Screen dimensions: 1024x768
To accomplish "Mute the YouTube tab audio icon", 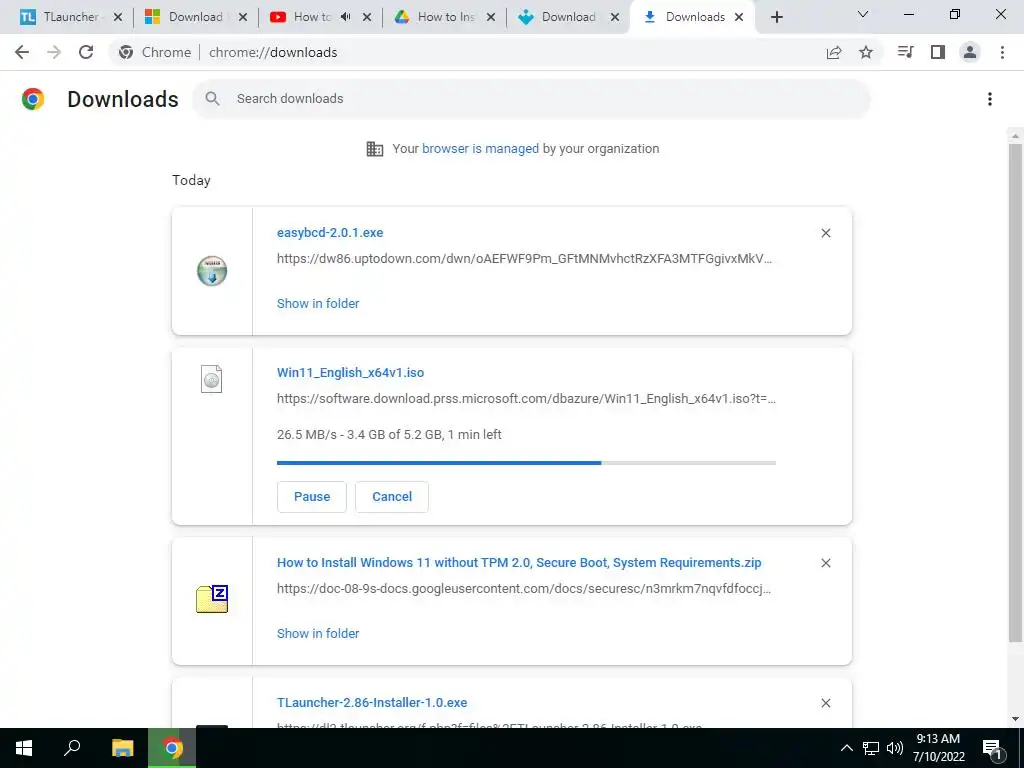I will point(345,17).
